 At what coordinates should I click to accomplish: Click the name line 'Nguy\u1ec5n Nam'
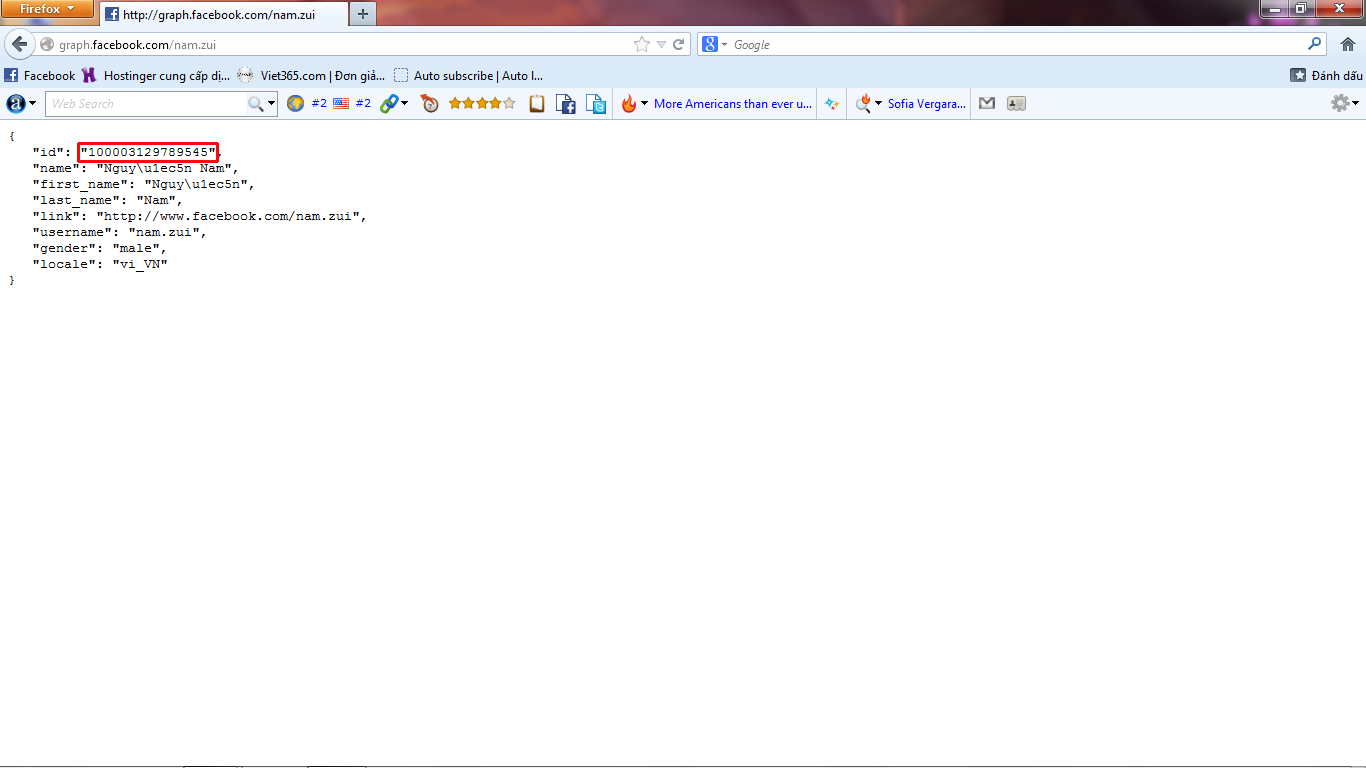coord(136,168)
